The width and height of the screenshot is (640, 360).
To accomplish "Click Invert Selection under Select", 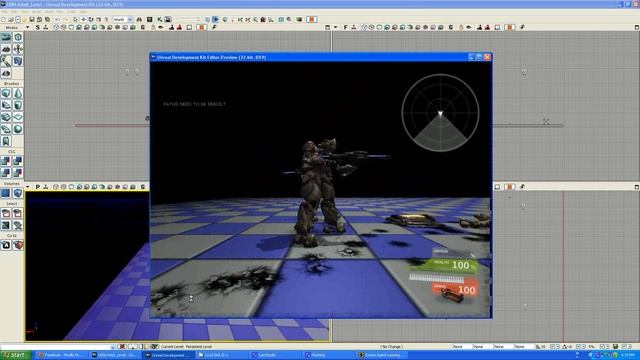I will 6,225.
